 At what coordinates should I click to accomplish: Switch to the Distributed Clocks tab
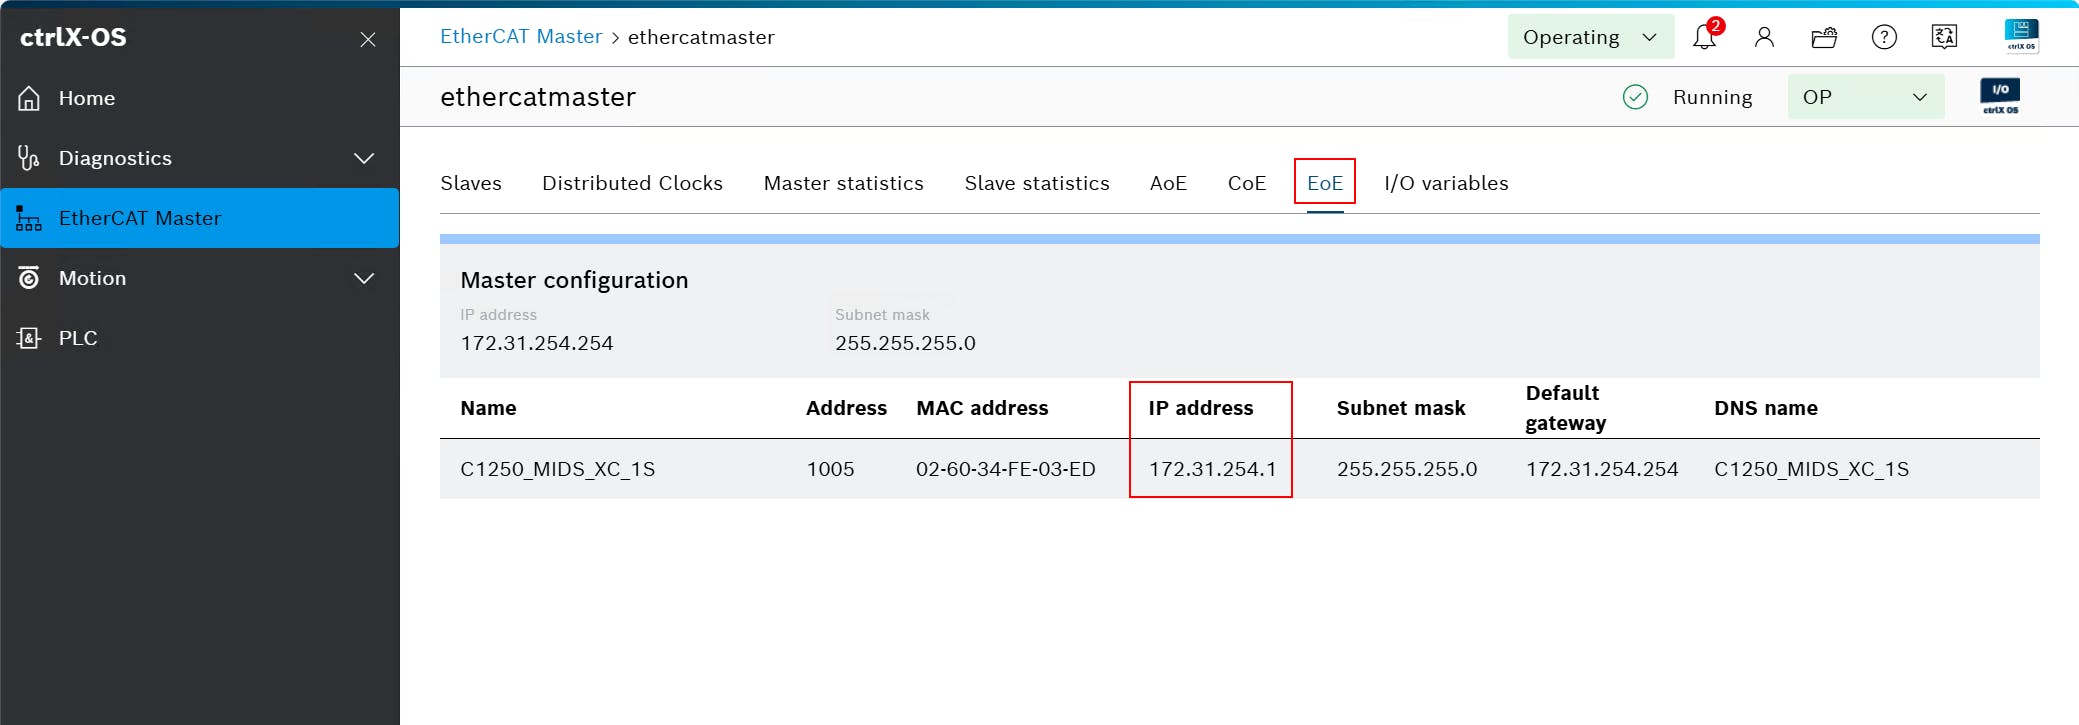(632, 183)
